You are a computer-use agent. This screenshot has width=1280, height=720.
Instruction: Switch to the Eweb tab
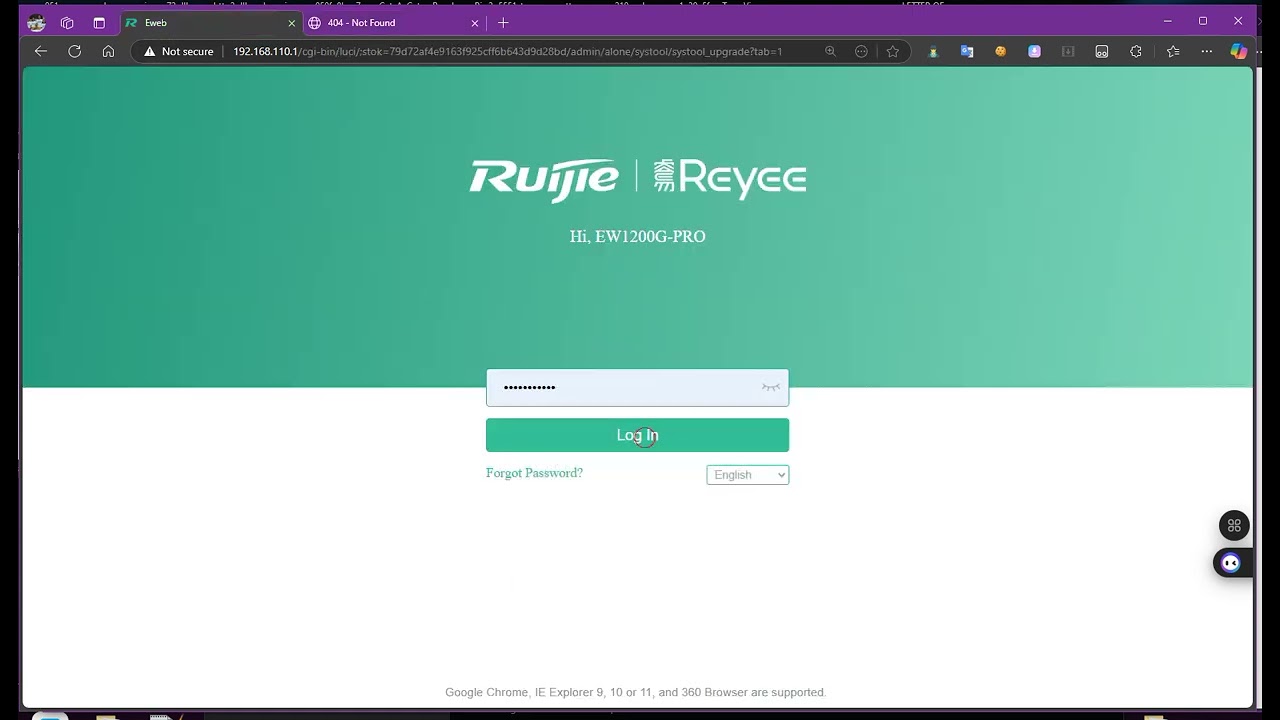pos(210,22)
